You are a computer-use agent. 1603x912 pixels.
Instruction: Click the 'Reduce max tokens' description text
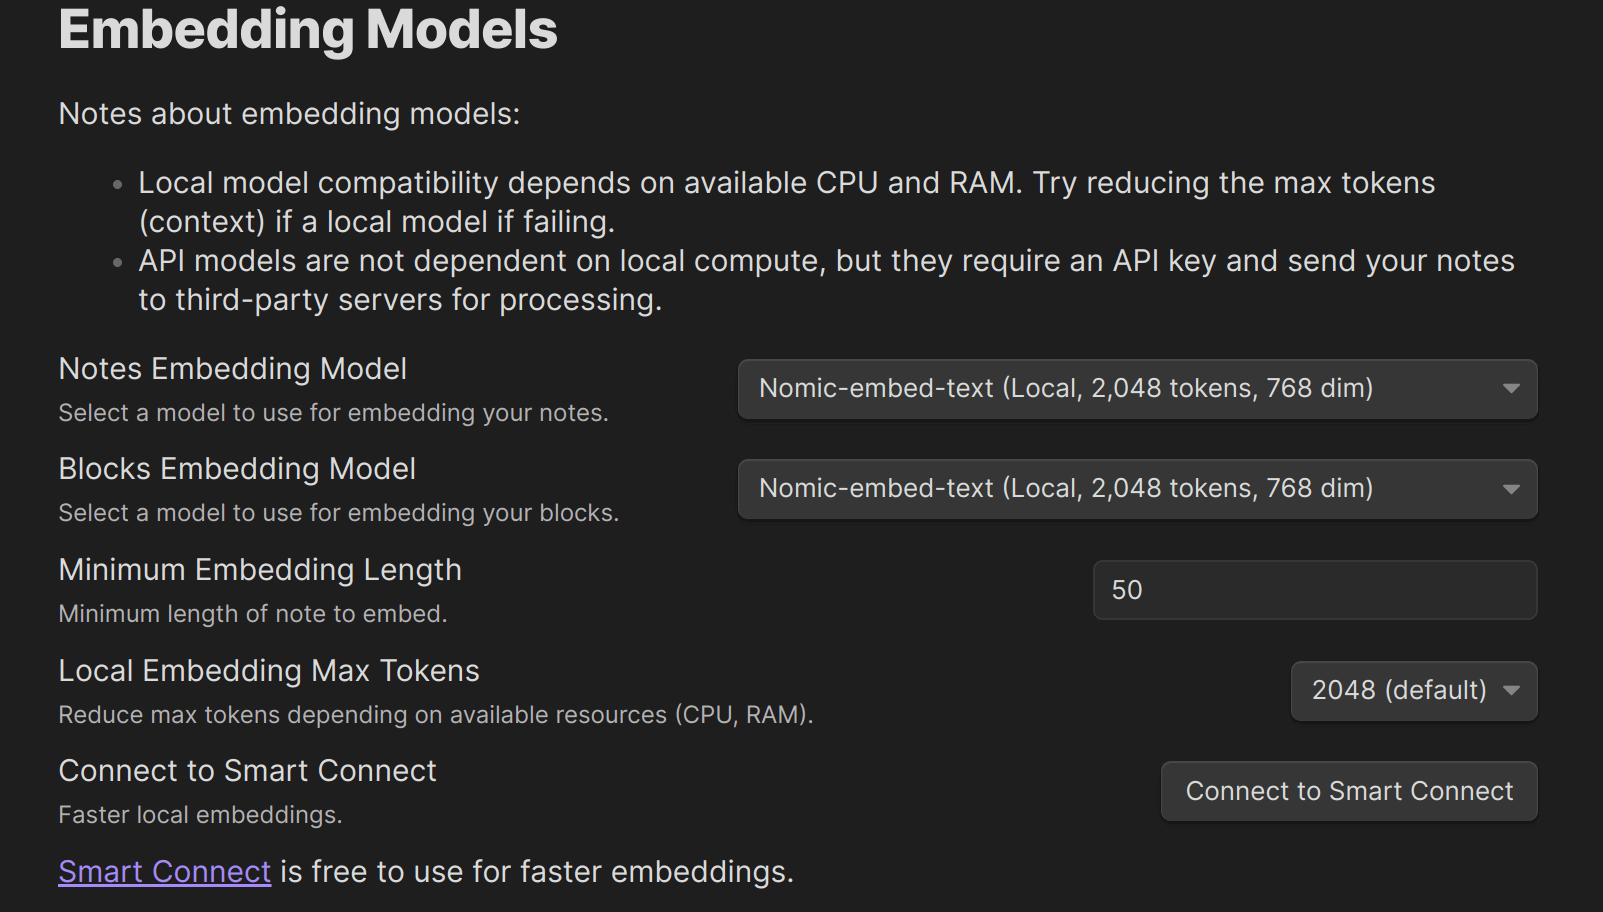(x=435, y=715)
